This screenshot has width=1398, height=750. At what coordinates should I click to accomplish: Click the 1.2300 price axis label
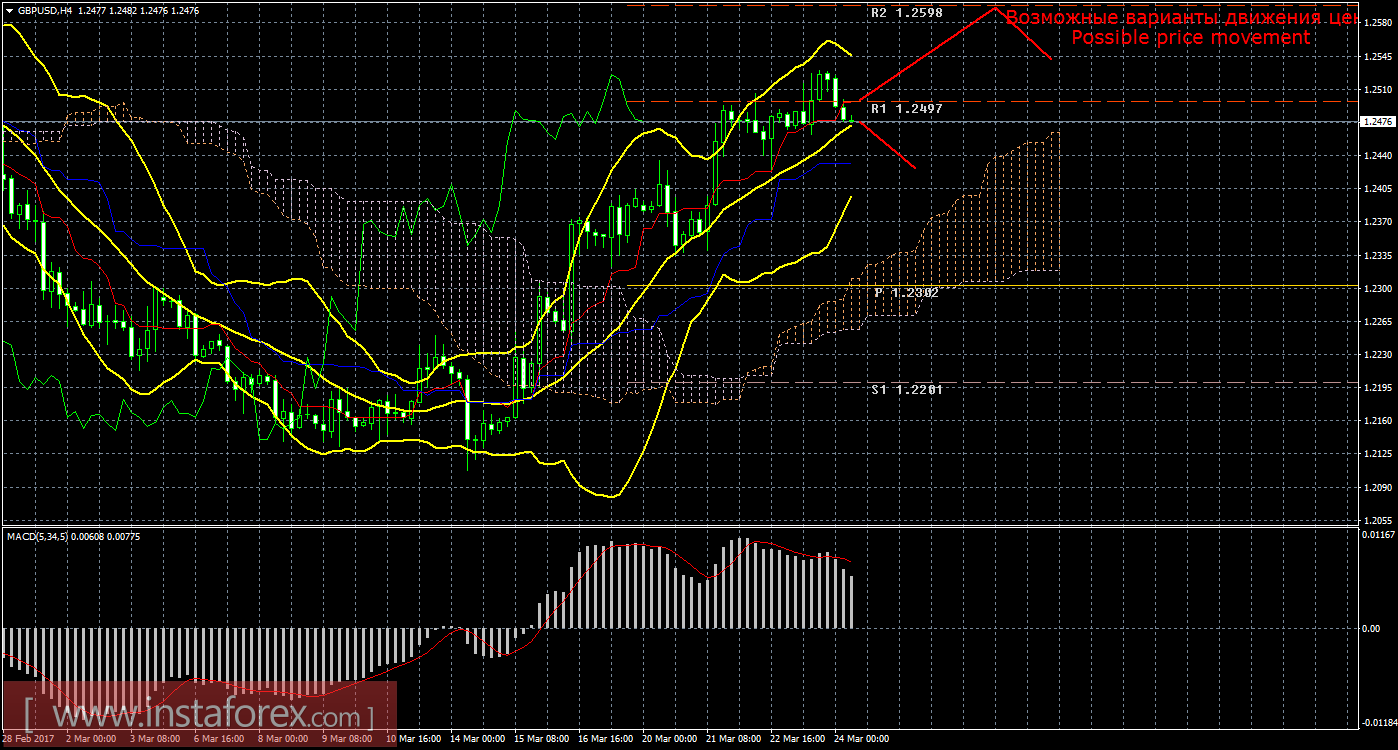click(1378, 288)
